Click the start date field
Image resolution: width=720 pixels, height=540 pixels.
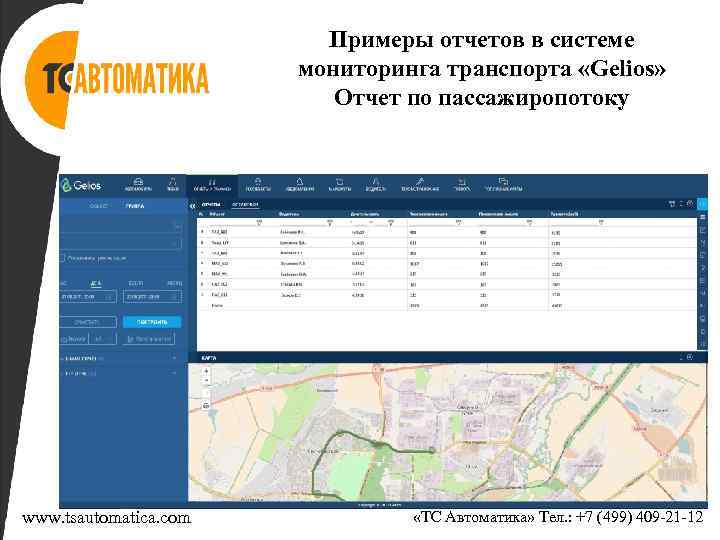[x=88, y=297]
